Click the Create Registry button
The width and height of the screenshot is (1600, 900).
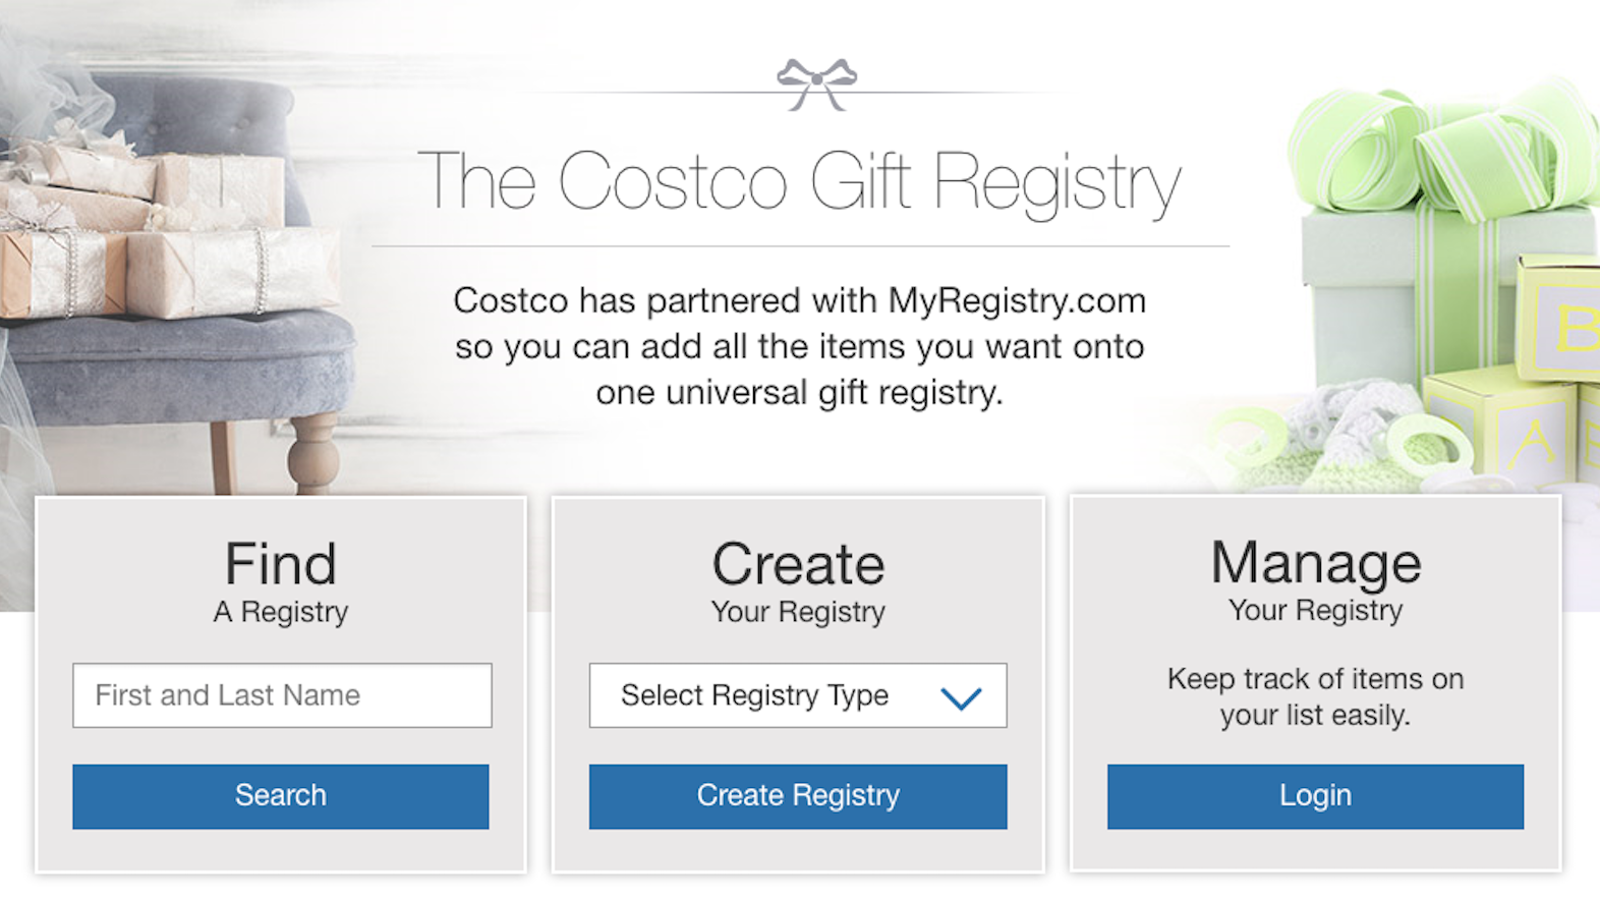pos(798,796)
